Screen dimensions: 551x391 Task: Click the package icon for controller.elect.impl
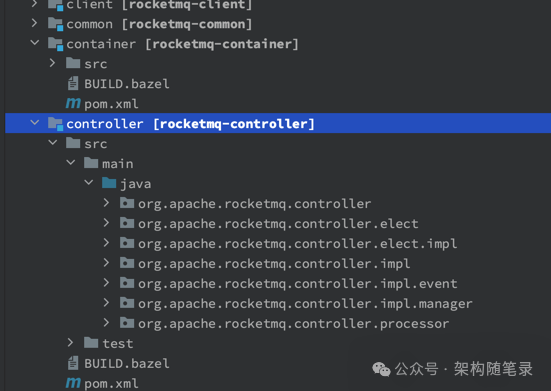coord(127,243)
